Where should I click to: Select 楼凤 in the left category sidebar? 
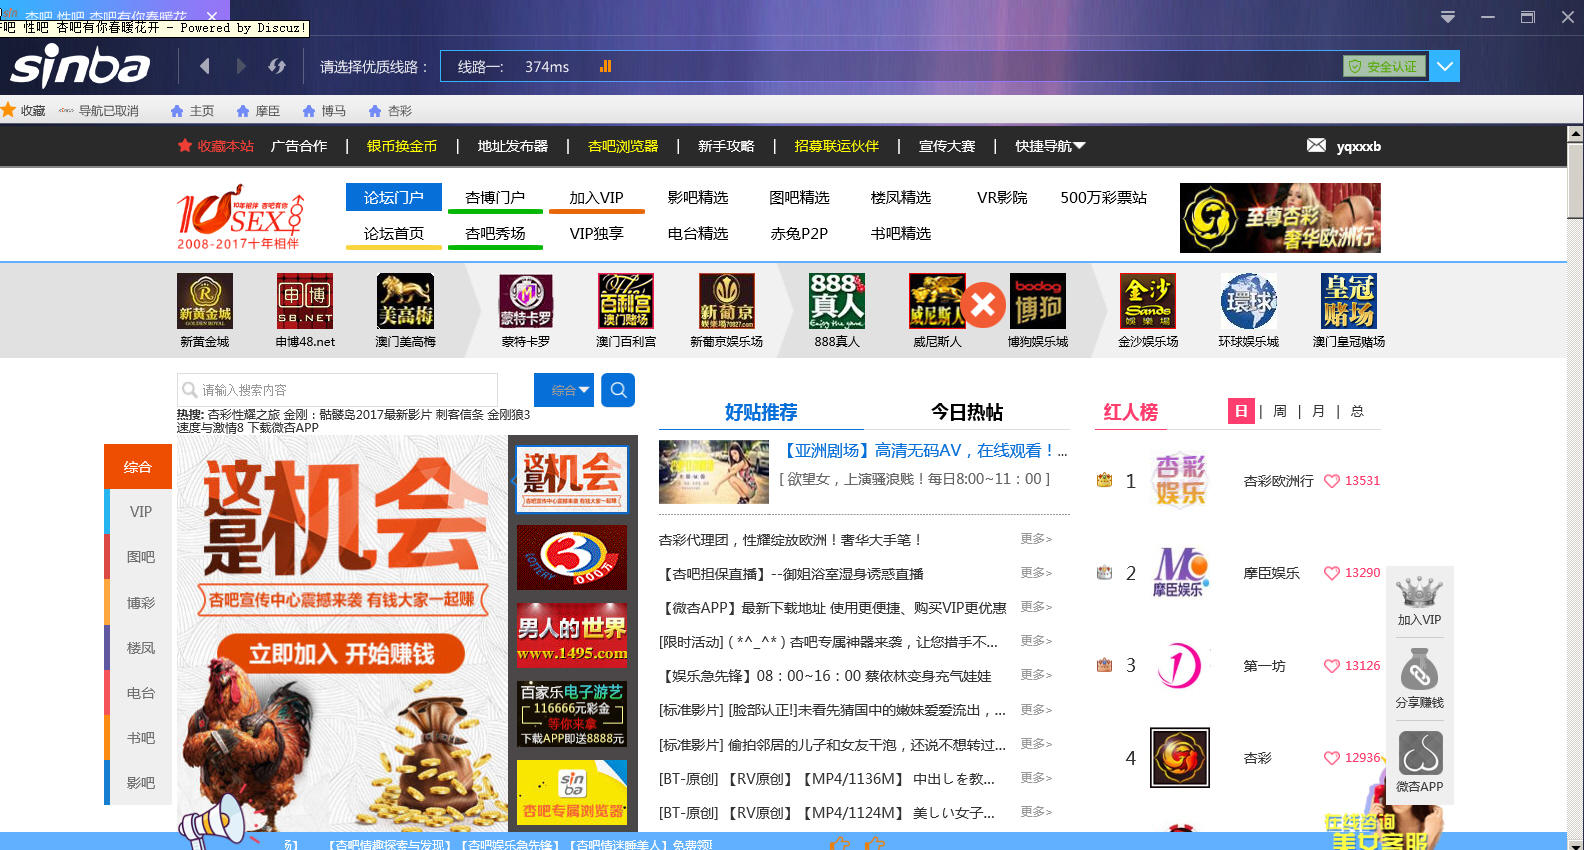click(140, 648)
